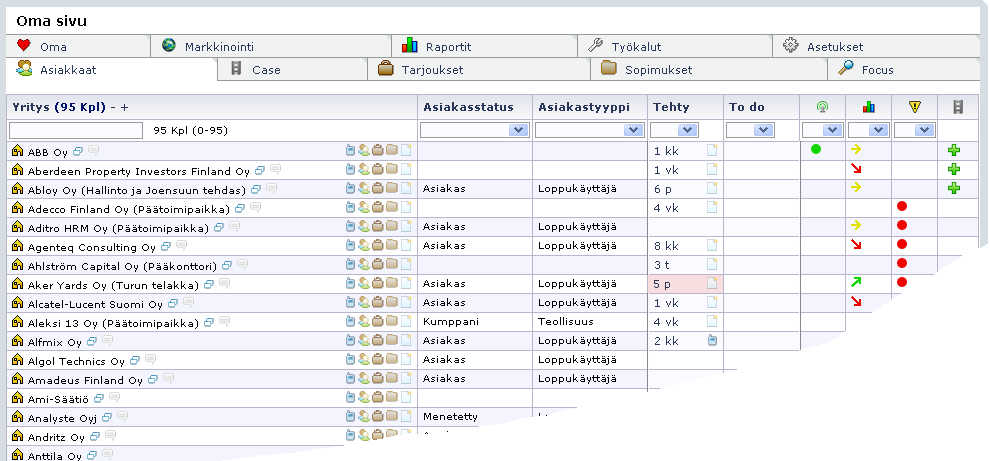Screen dimensions: 990x461
Task: Open the Asetukset tab
Action: 876,46
